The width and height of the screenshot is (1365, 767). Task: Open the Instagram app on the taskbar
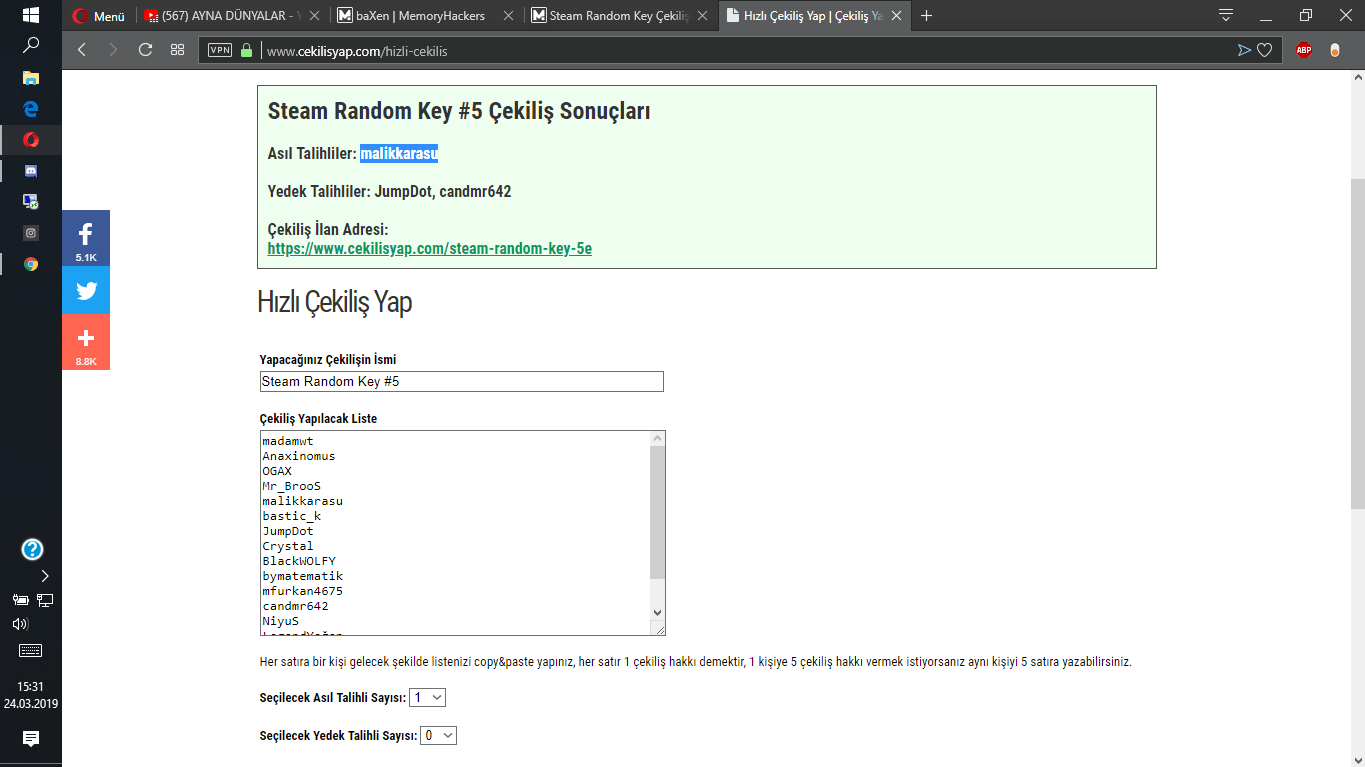pos(31,233)
